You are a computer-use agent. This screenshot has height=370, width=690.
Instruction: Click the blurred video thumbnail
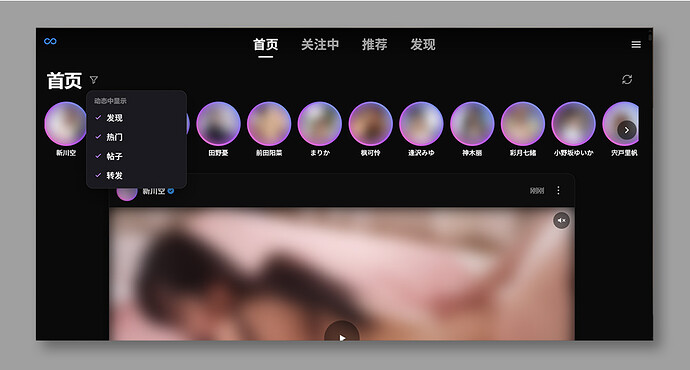click(x=341, y=274)
